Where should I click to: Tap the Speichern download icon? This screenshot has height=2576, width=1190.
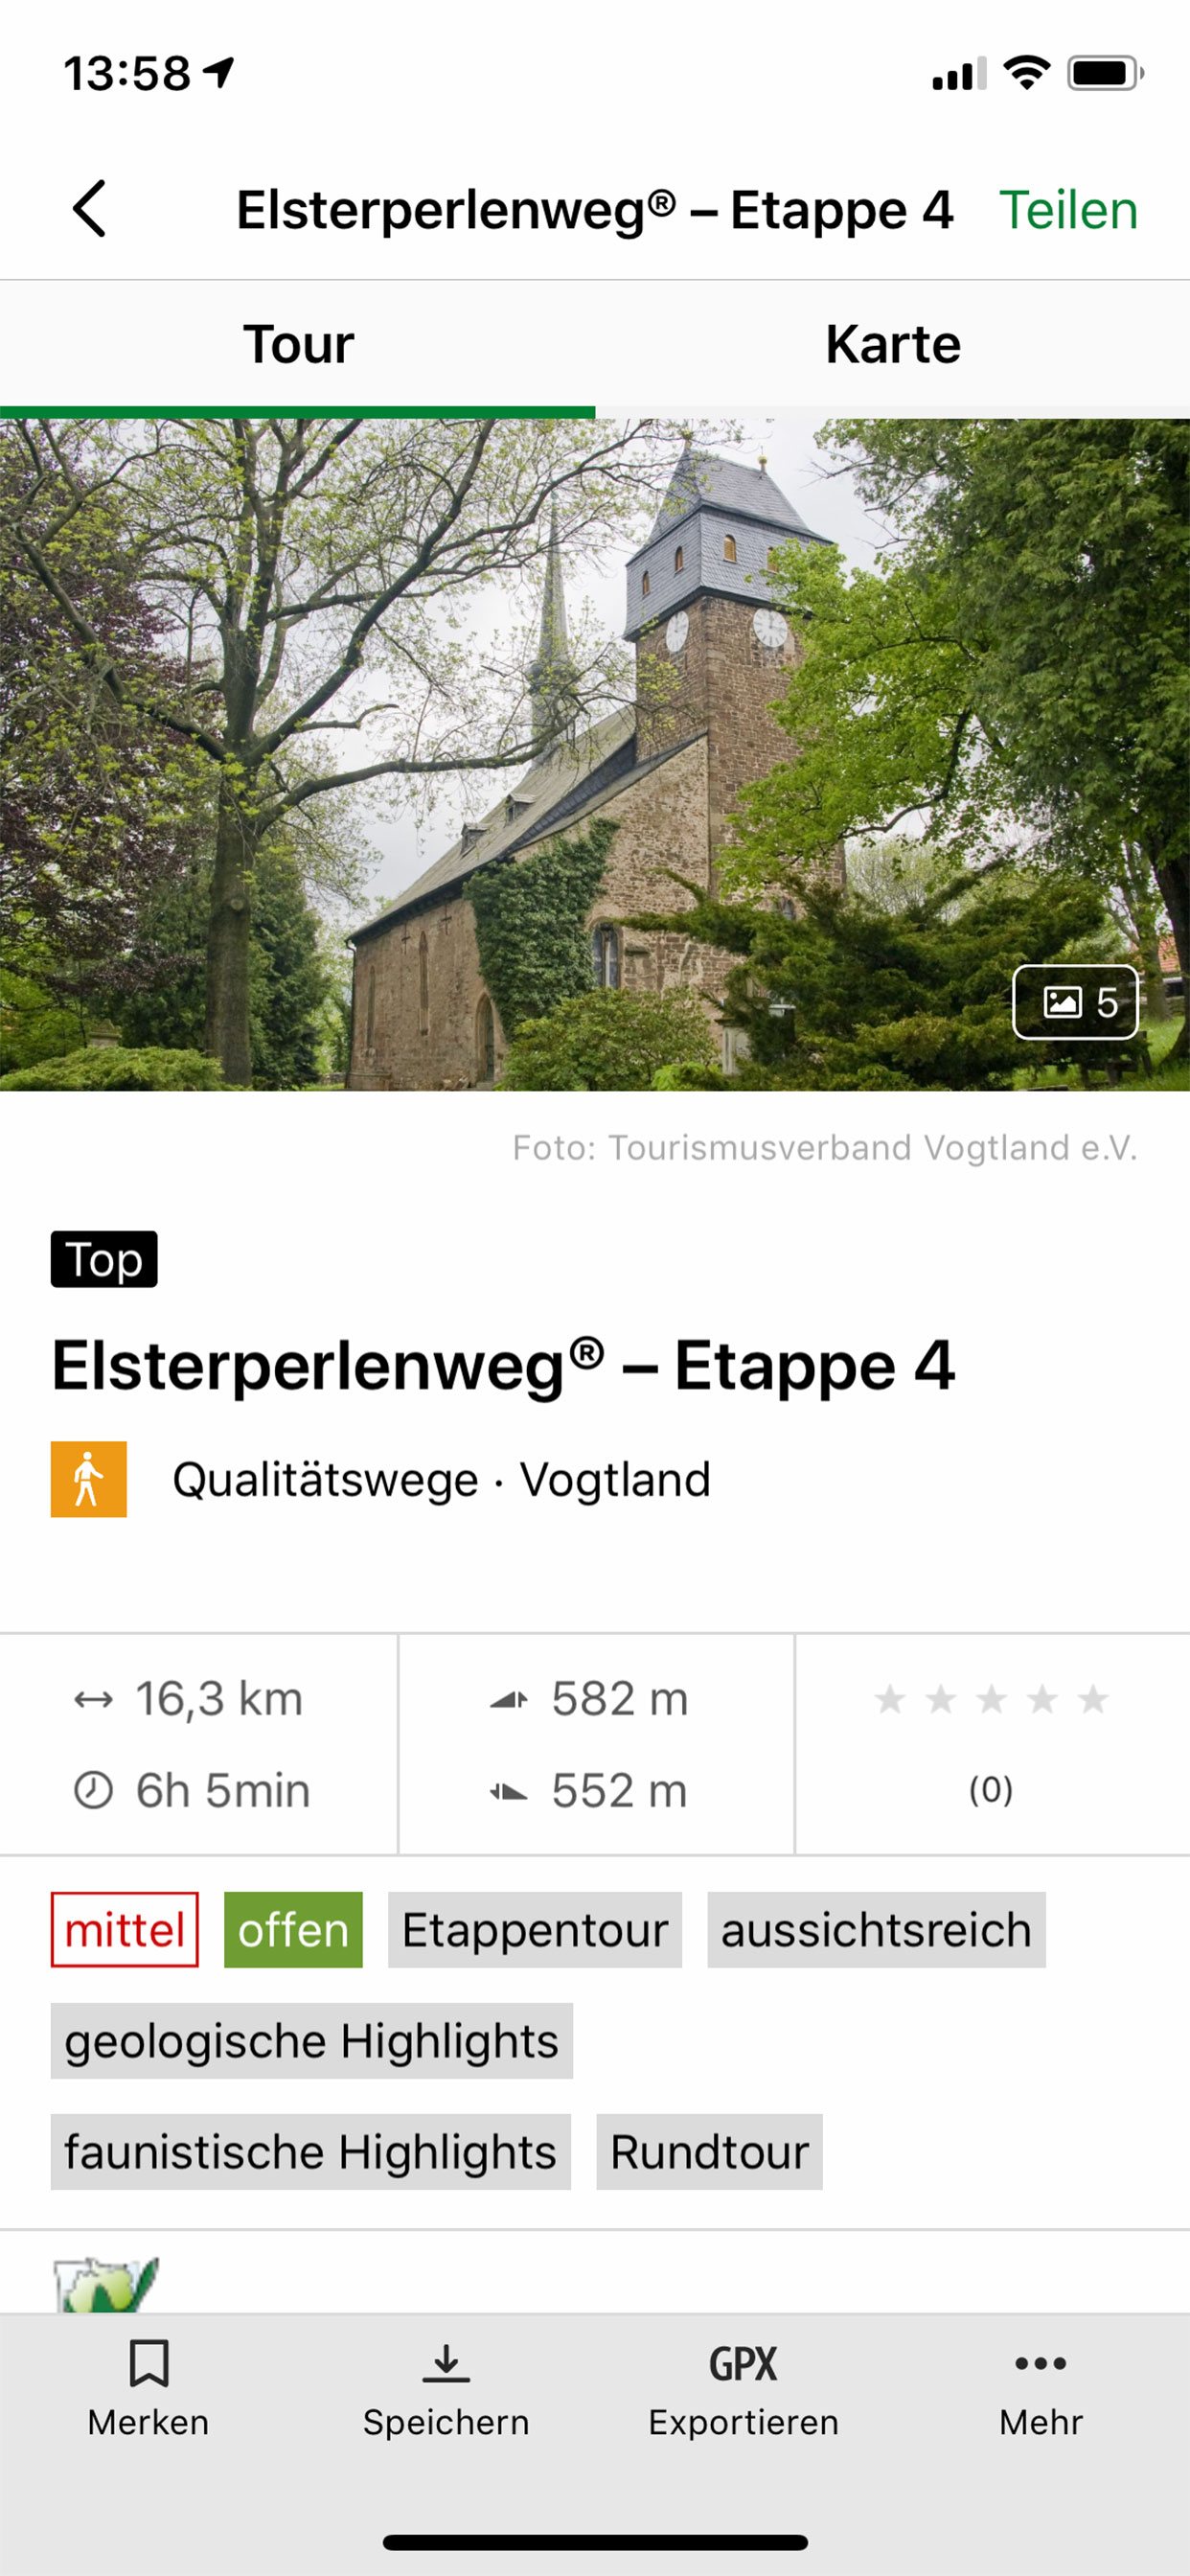(x=445, y=2363)
